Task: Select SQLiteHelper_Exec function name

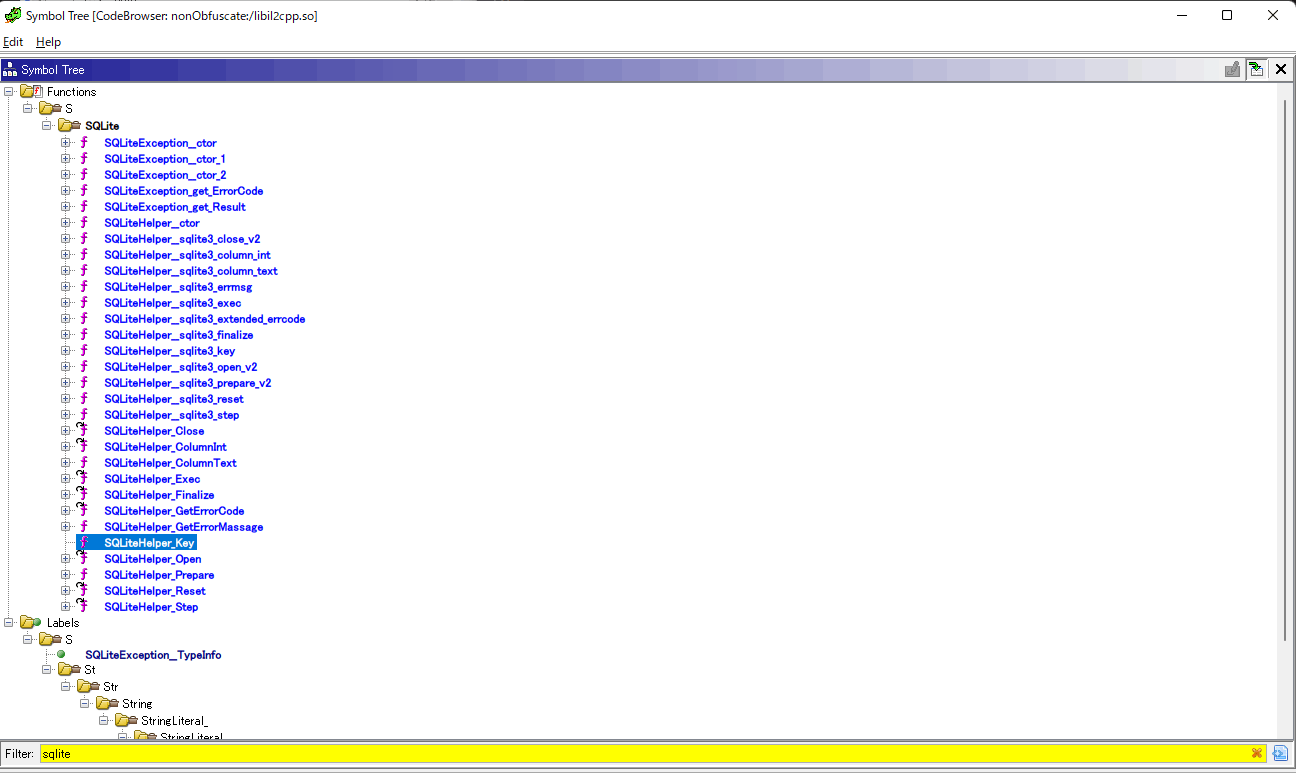Action: tap(152, 479)
